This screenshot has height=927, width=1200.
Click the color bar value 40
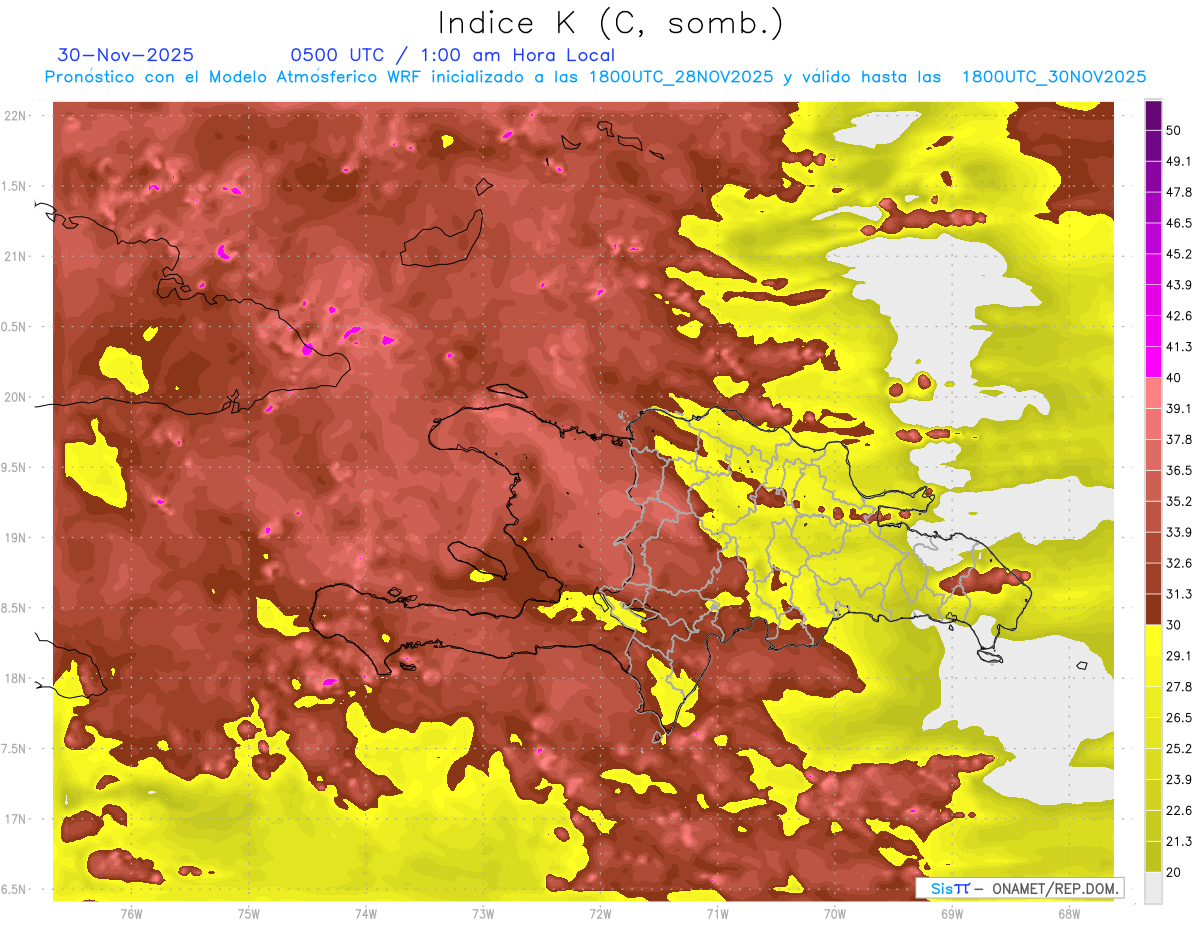(1174, 378)
